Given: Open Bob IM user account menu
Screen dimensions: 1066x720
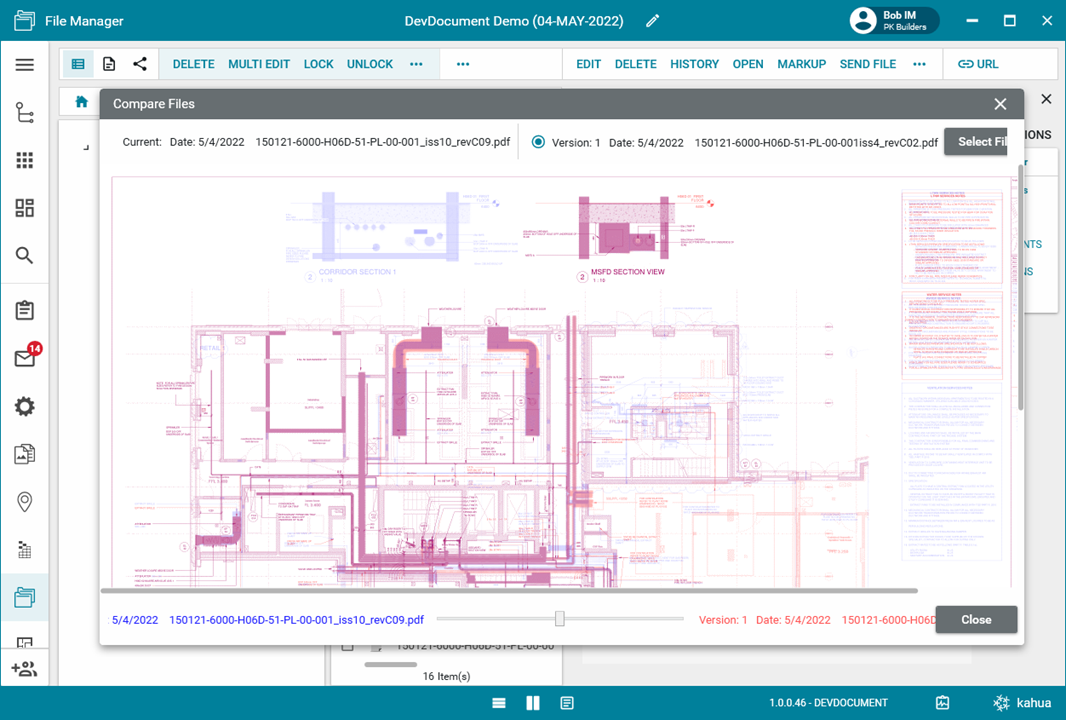Looking at the screenshot, I should click(893, 21).
